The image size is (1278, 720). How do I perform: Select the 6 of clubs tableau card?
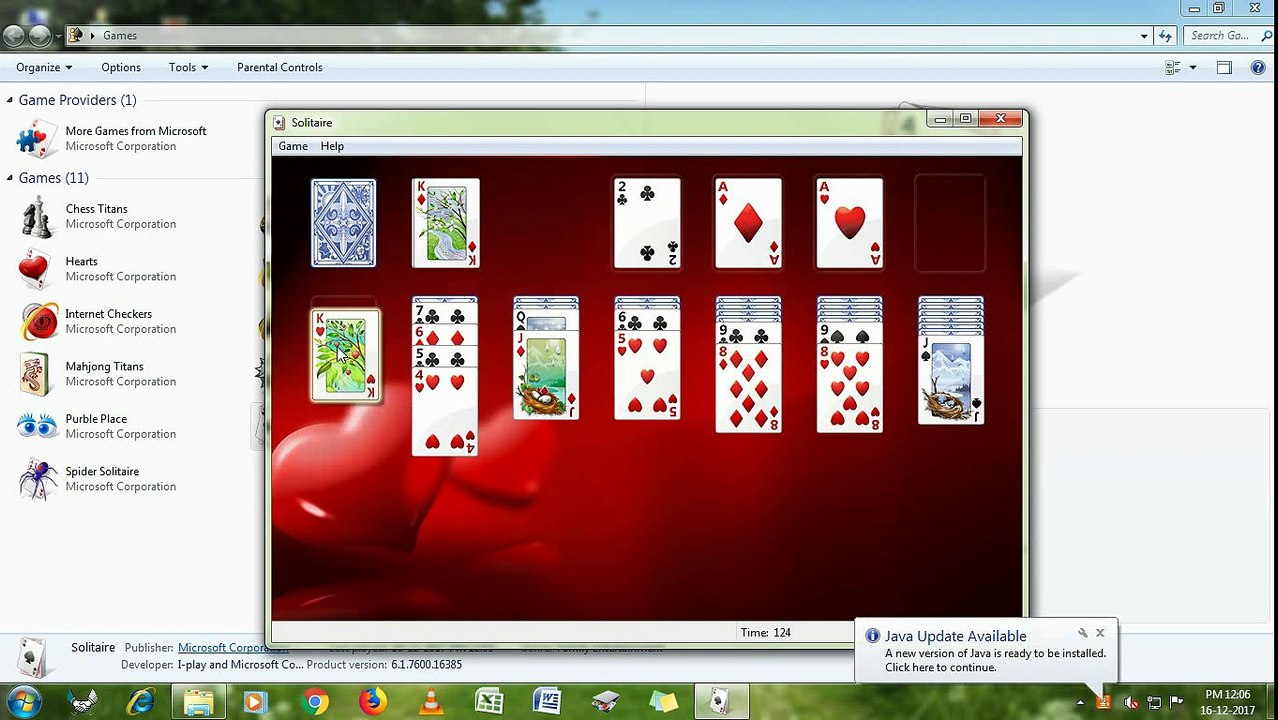click(x=647, y=321)
